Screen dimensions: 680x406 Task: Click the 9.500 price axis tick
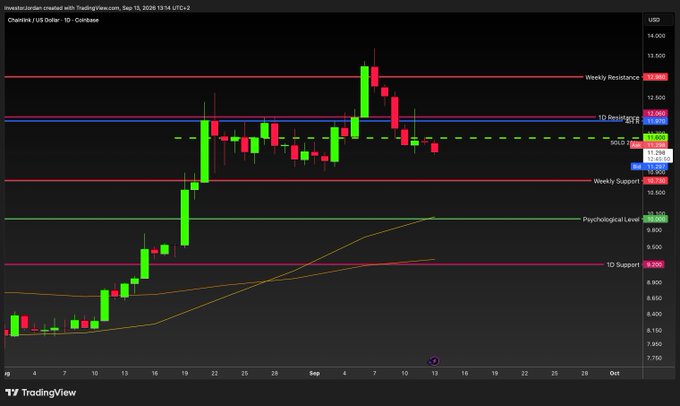655,247
